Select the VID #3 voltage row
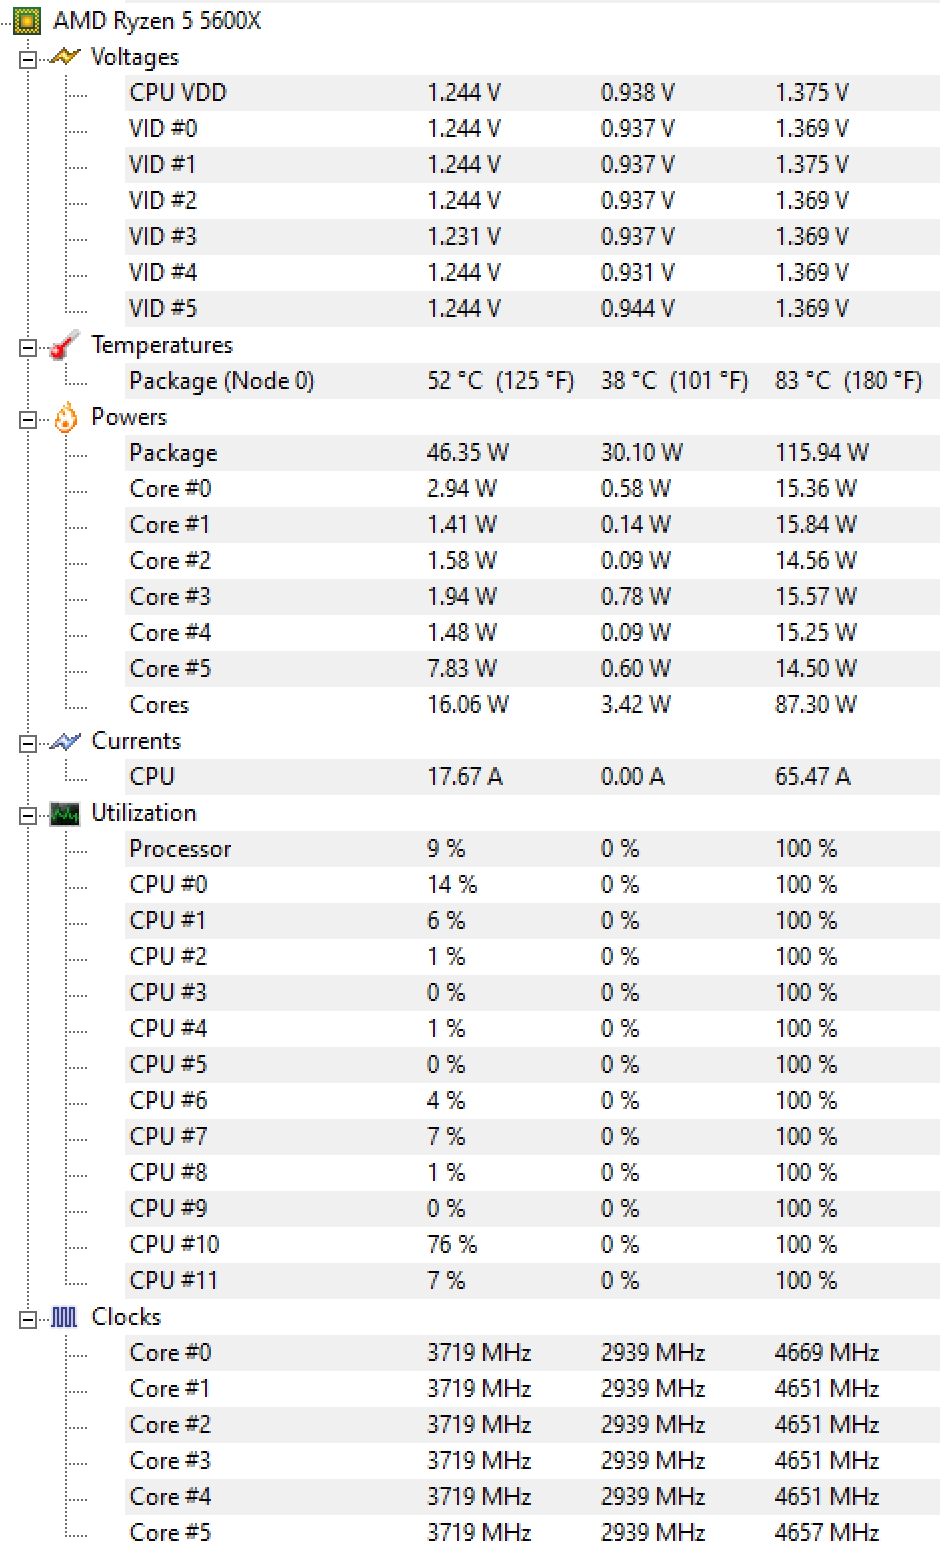 (532, 237)
